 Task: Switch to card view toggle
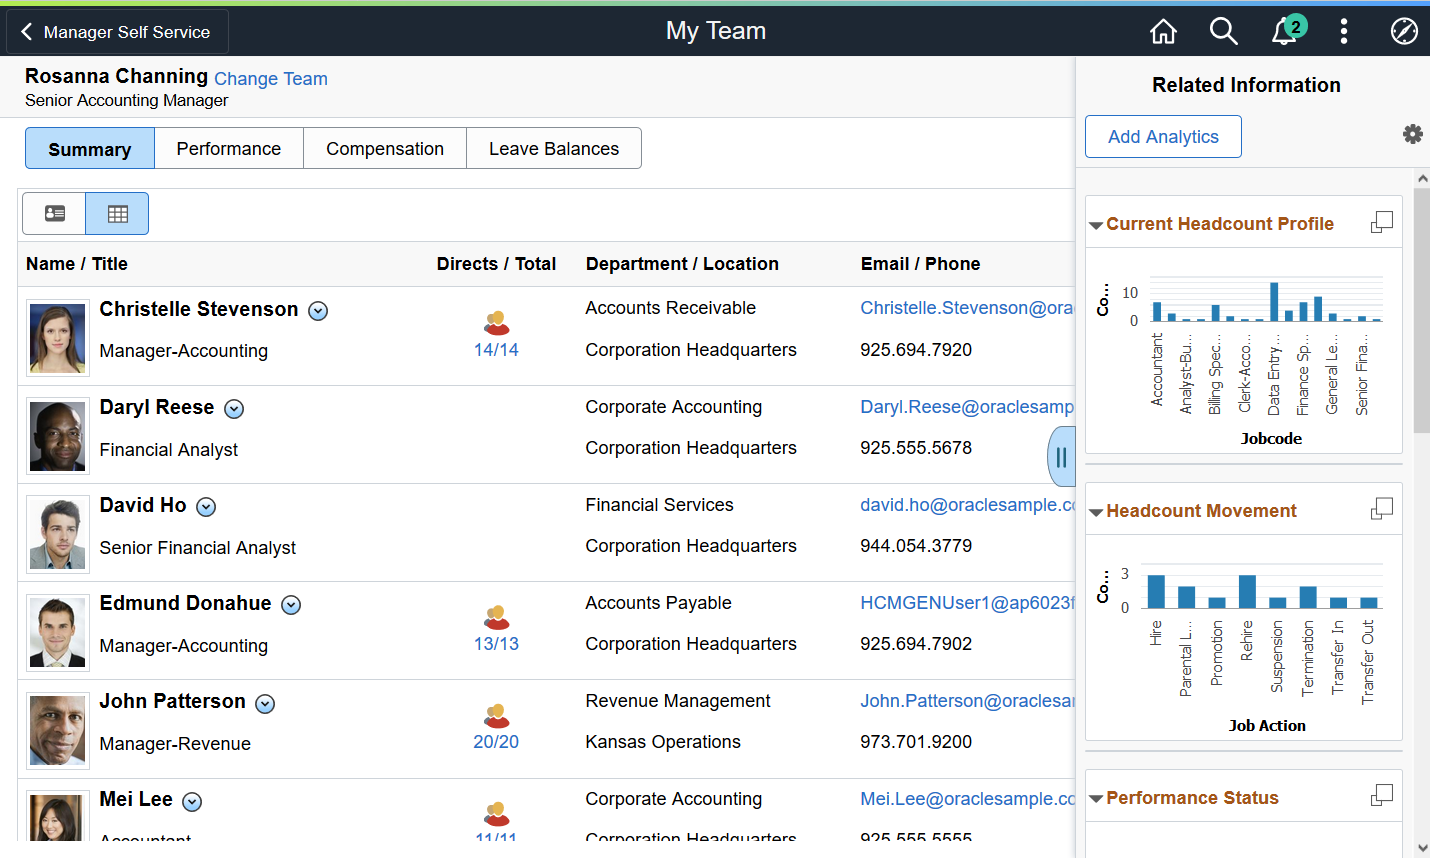point(54,213)
